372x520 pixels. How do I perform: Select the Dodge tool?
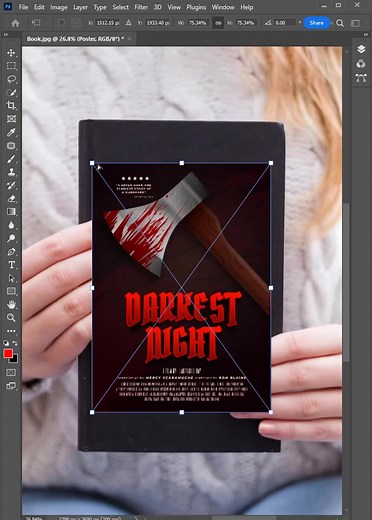(11, 238)
